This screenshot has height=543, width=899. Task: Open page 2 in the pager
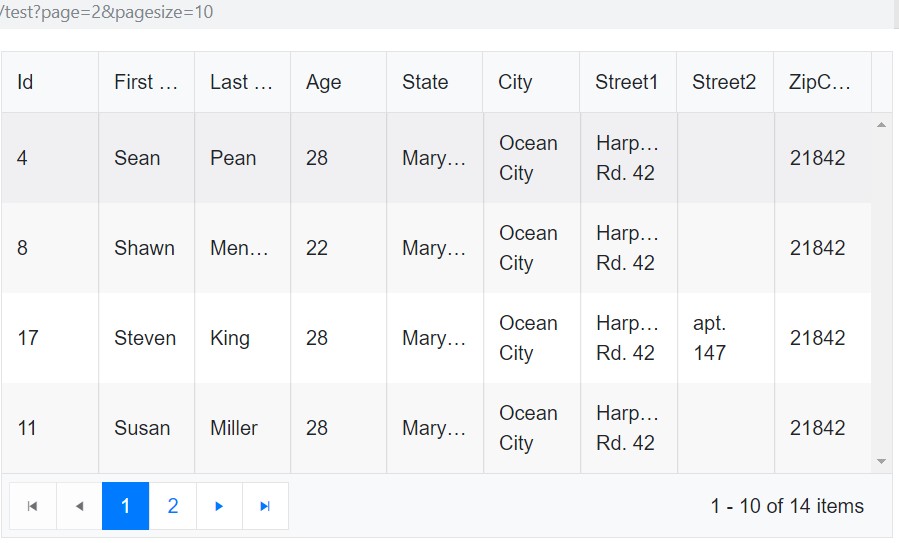(172, 506)
